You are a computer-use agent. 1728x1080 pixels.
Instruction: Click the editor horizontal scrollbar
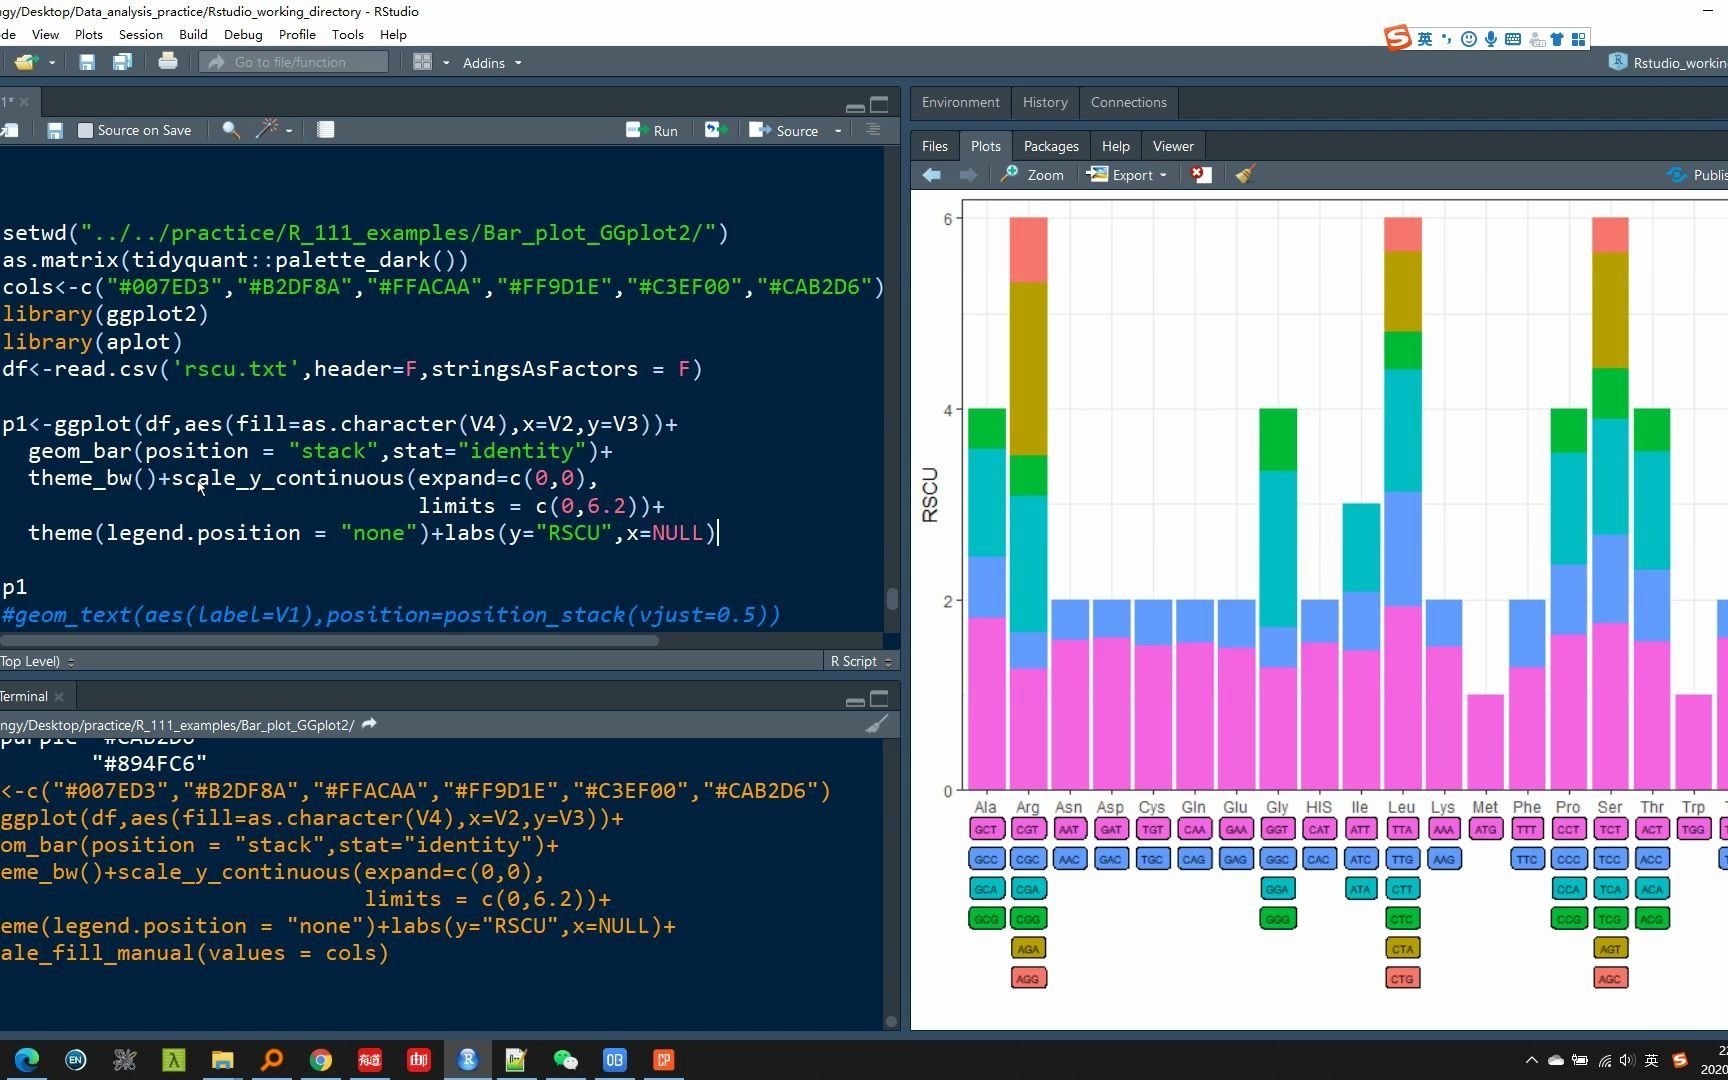coord(330,640)
